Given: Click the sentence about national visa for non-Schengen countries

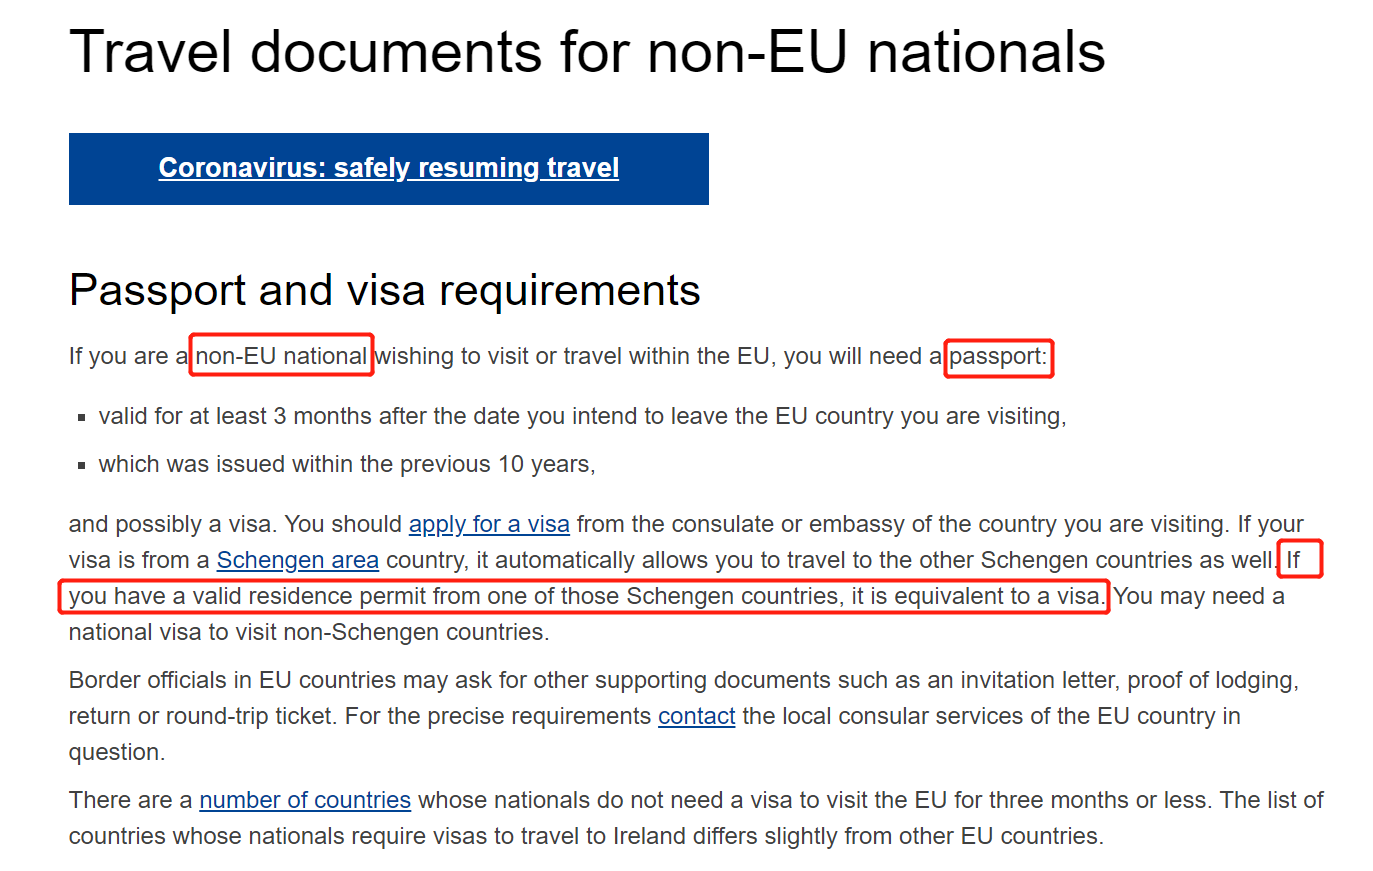Looking at the screenshot, I should coord(308,633).
